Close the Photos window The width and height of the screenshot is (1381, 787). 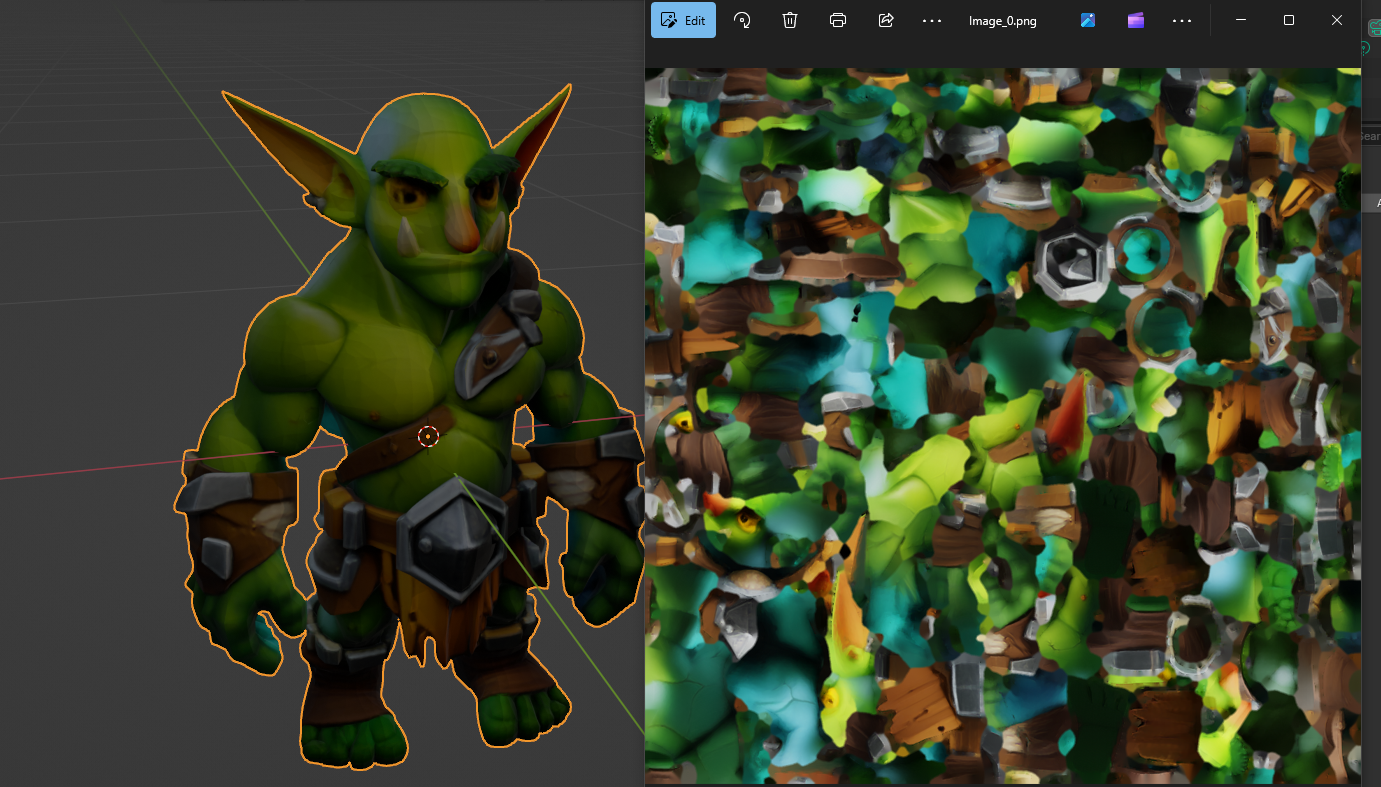tap(1337, 20)
